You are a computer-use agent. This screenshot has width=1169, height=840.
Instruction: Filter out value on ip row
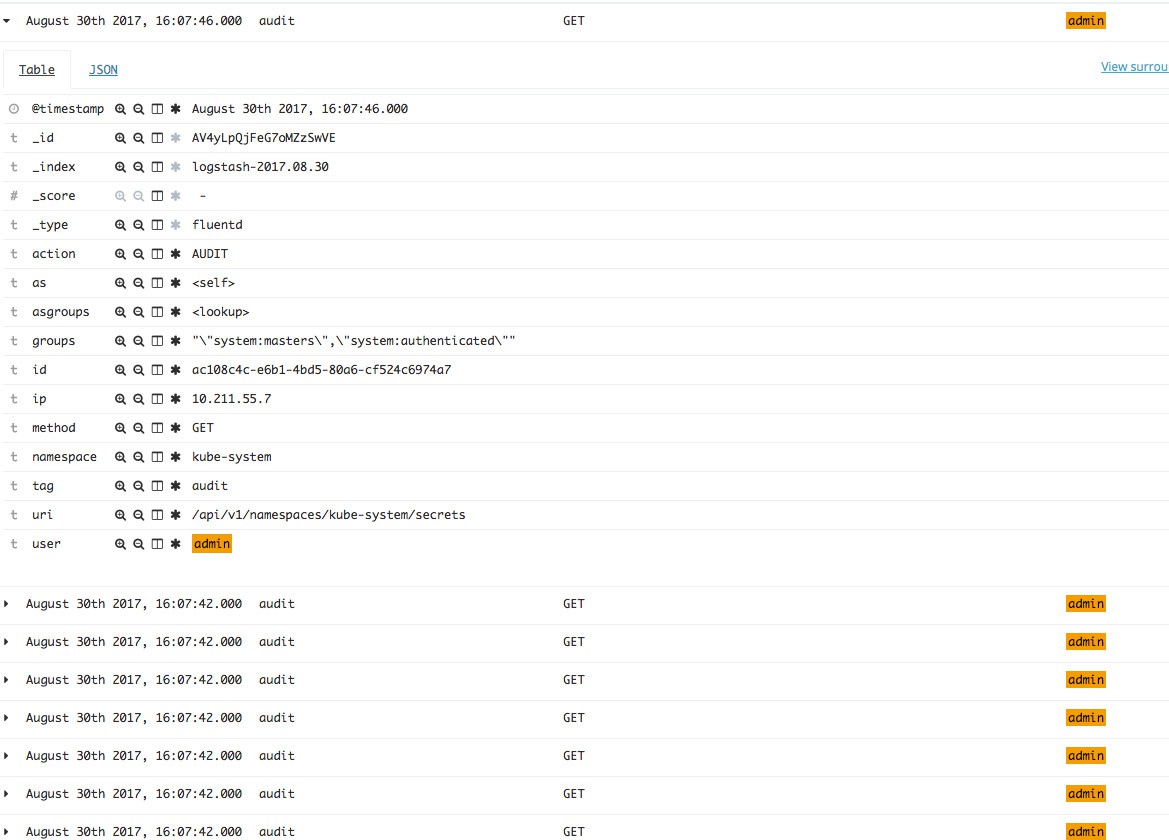(139, 400)
